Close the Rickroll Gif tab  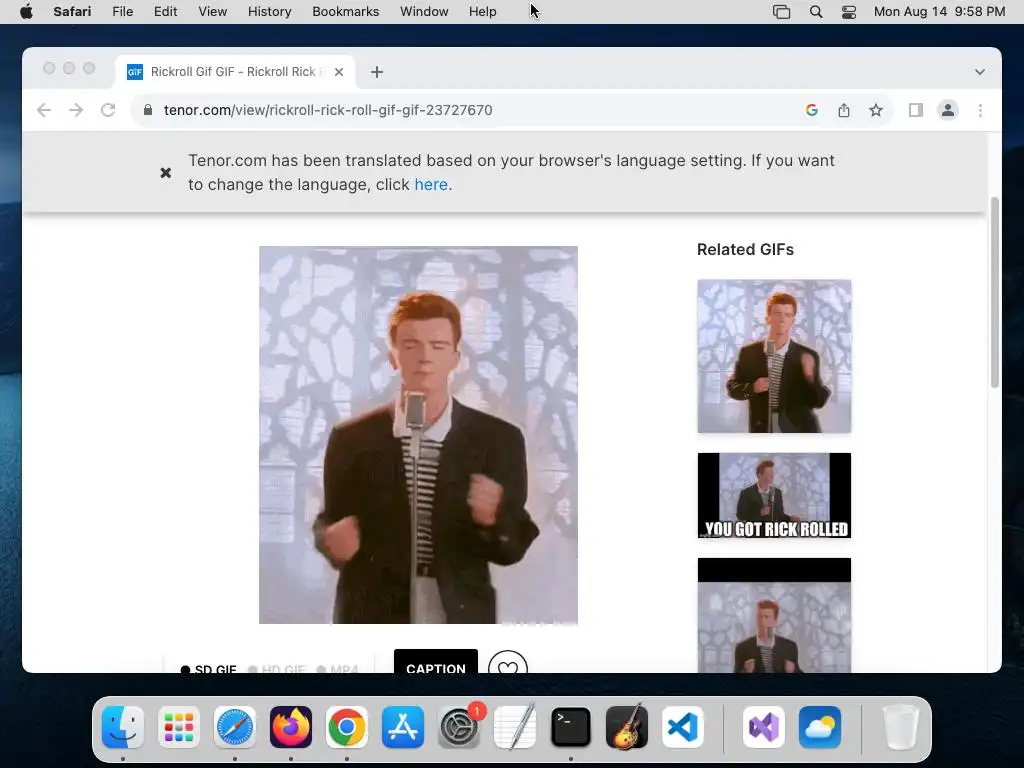339,72
